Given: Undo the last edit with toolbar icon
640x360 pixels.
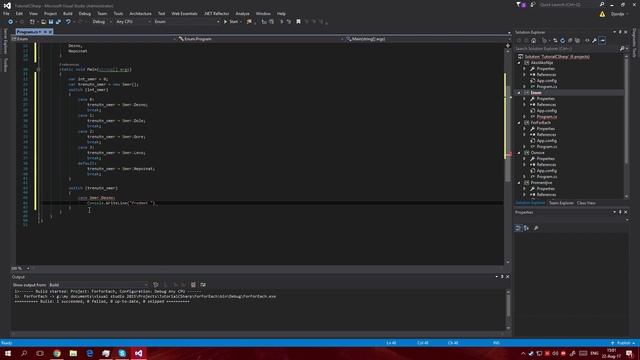Looking at the screenshot, I should [68, 22].
